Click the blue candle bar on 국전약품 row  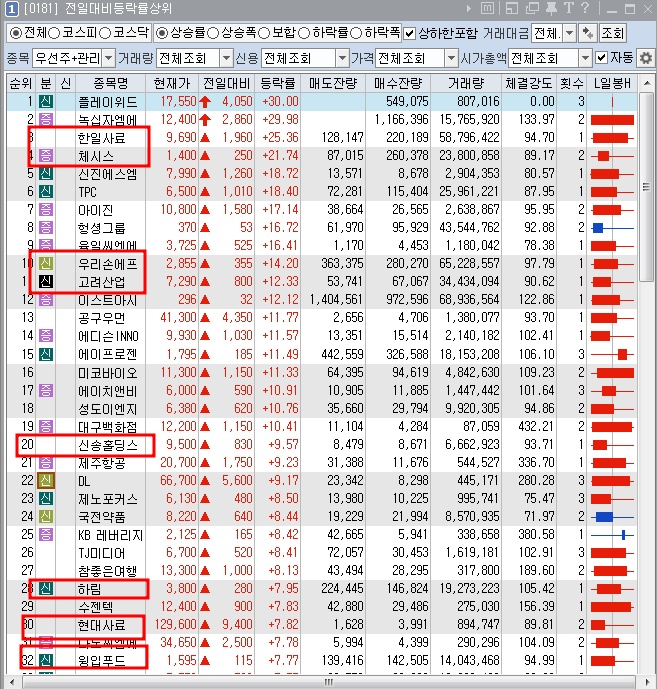(x=613, y=517)
